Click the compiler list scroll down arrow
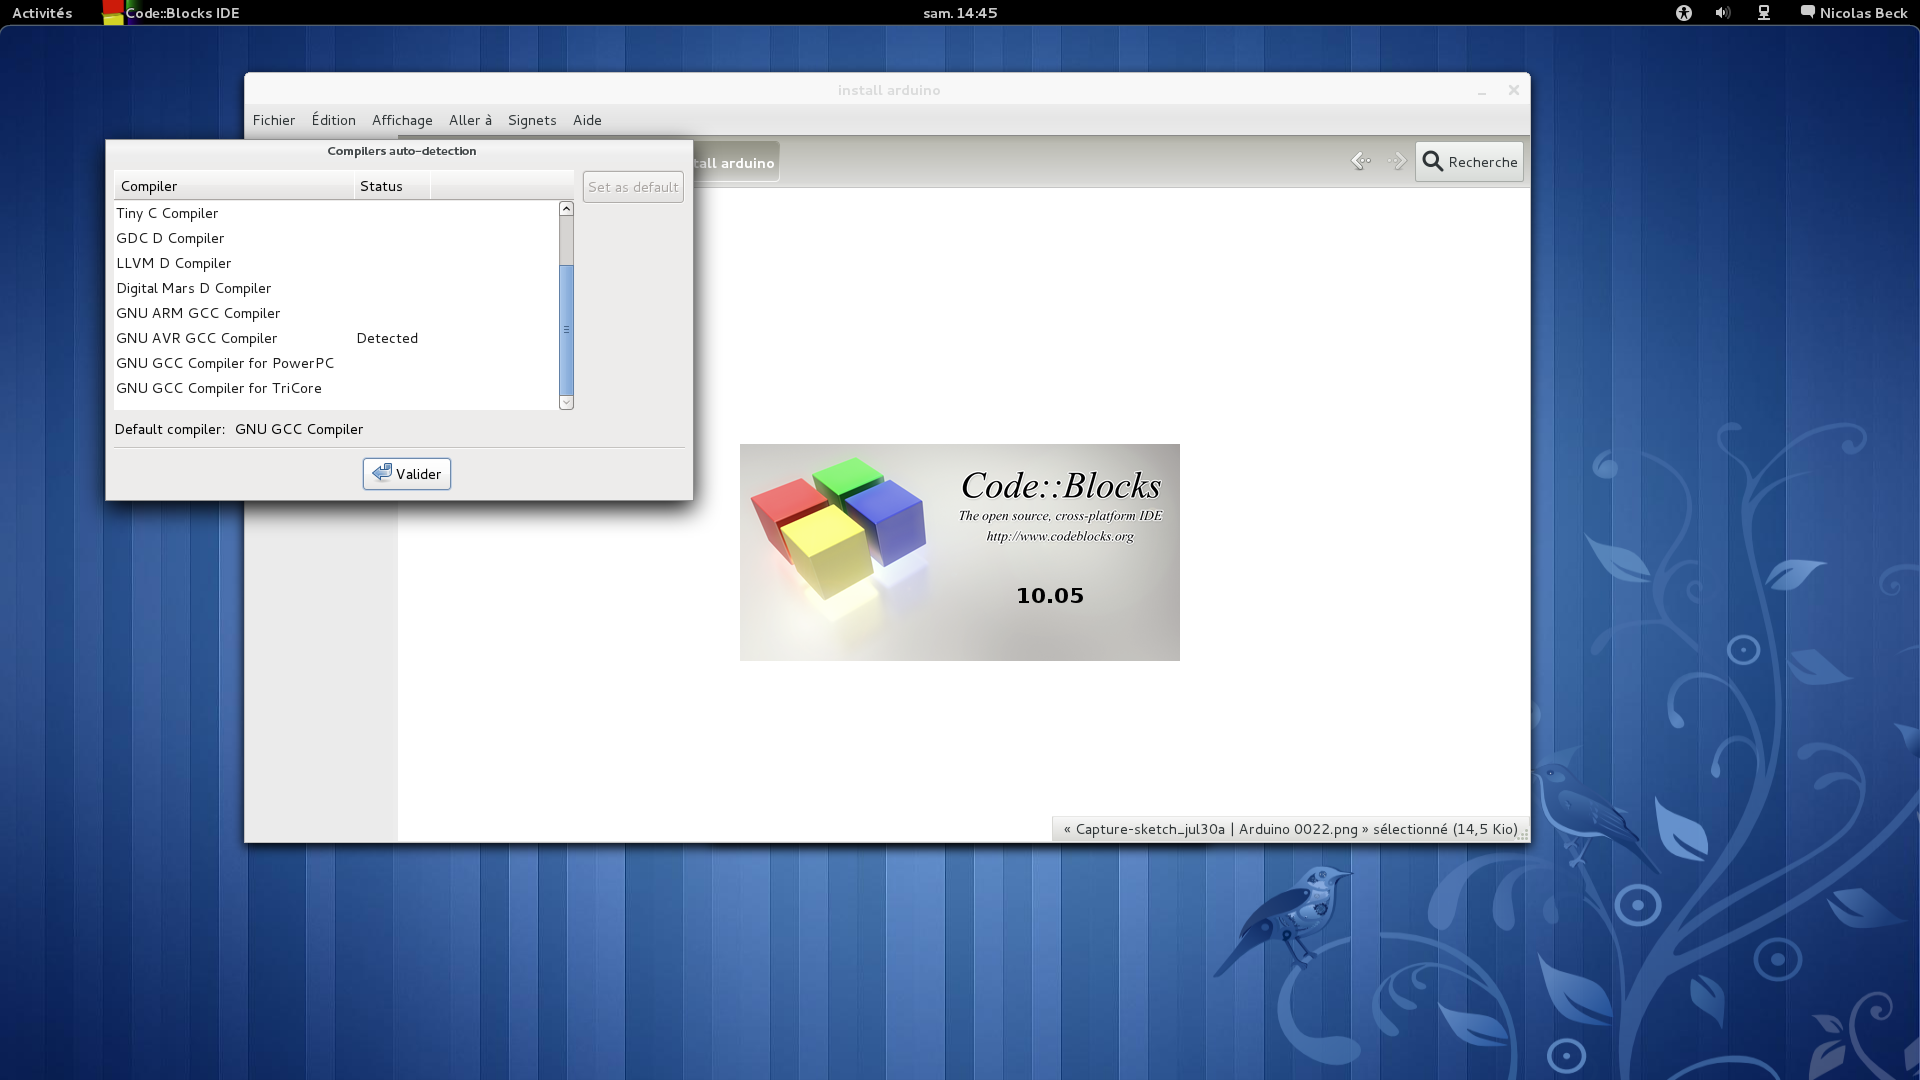1920x1080 pixels. [x=566, y=402]
